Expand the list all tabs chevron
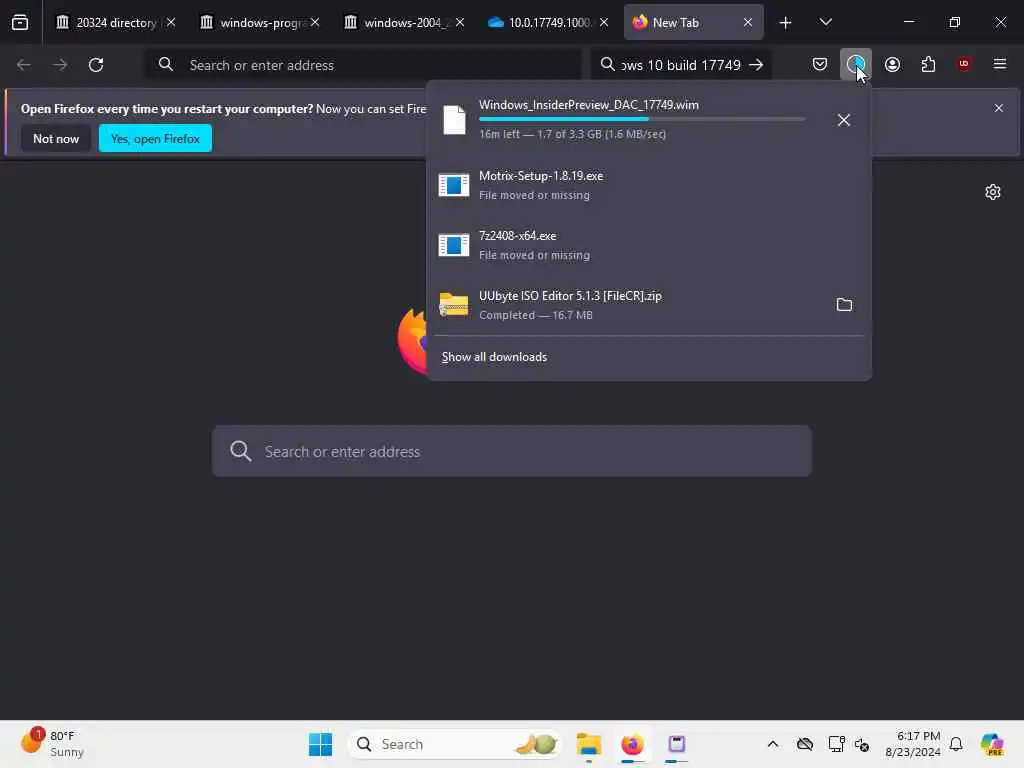 [825, 22]
